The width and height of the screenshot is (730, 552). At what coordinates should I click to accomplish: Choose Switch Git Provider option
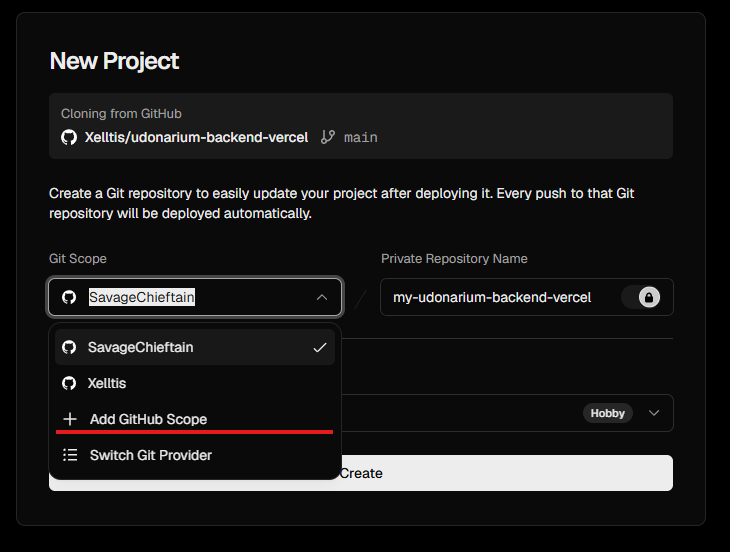click(195, 455)
